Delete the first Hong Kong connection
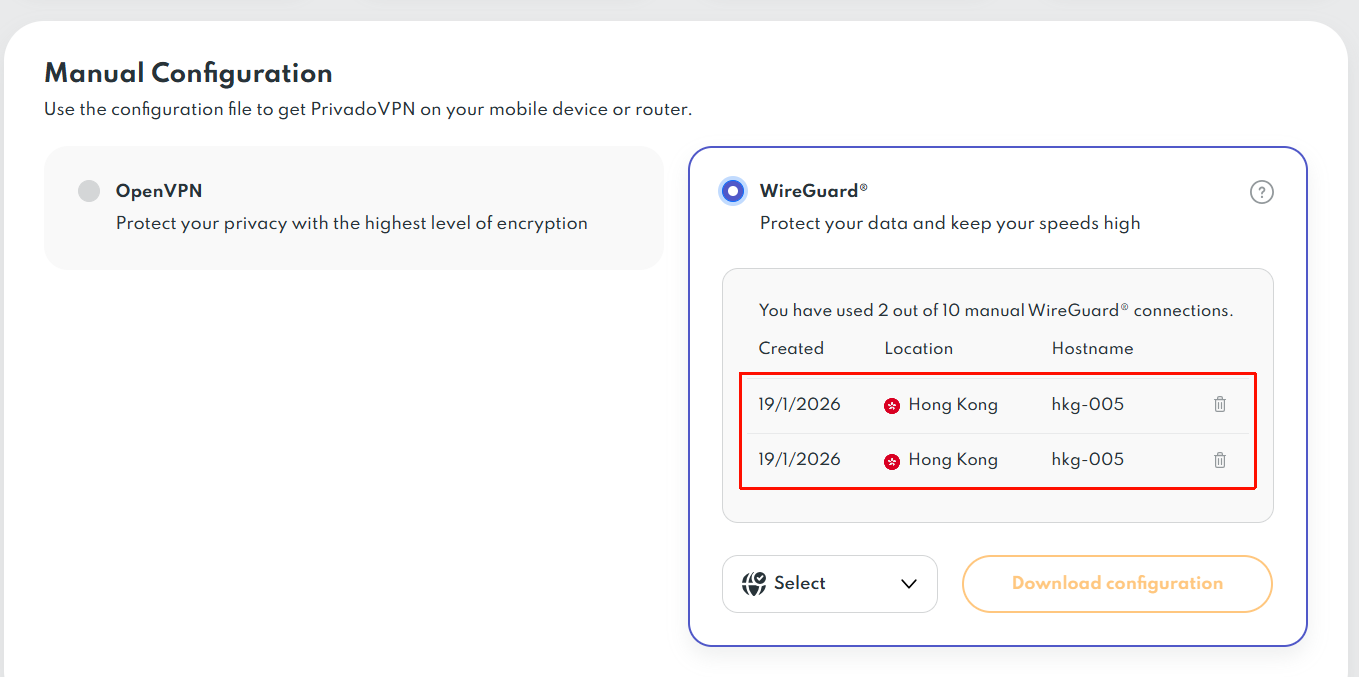 [x=1220, y=405]
